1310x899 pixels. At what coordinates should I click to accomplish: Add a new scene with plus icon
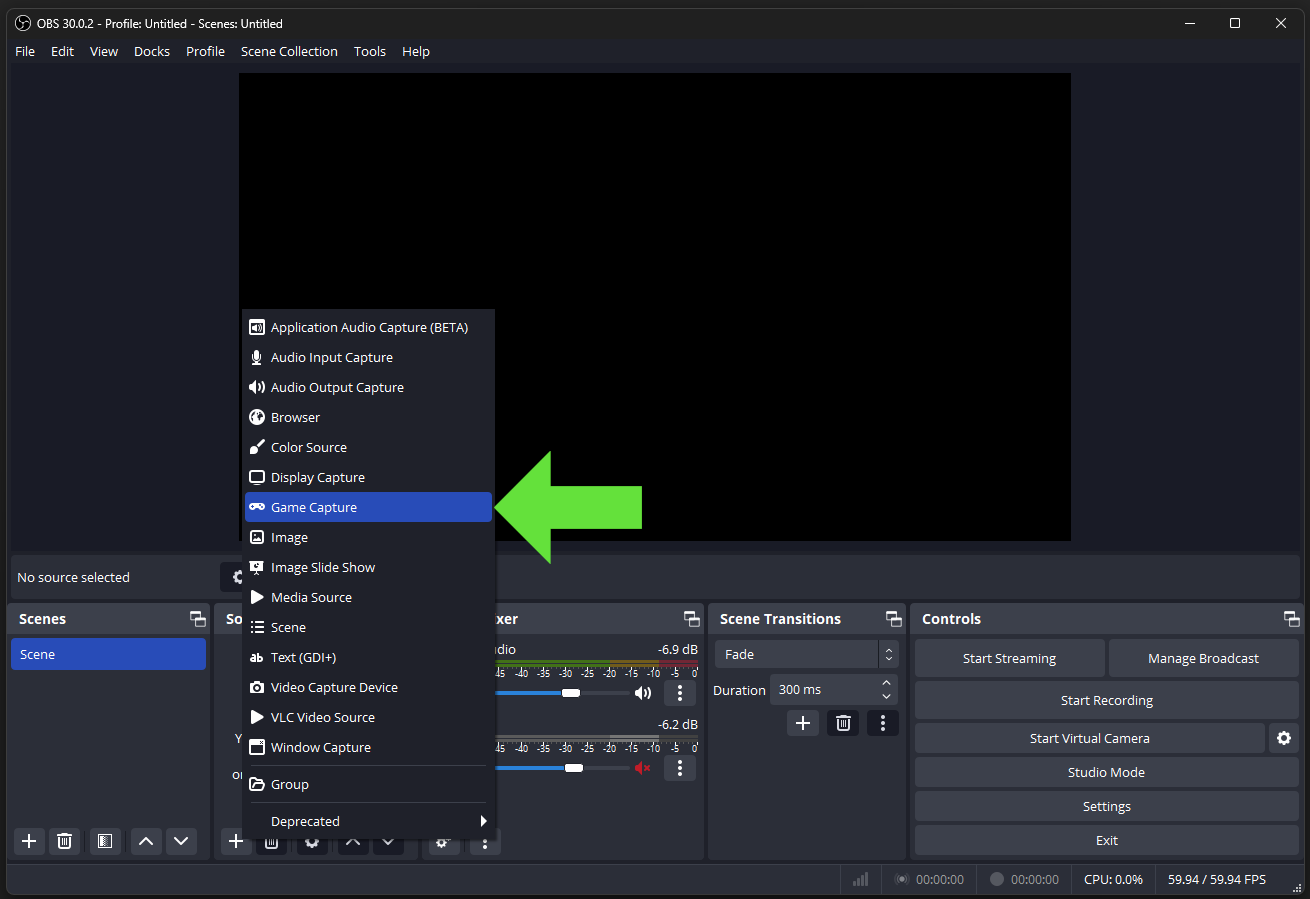(29, 841)
